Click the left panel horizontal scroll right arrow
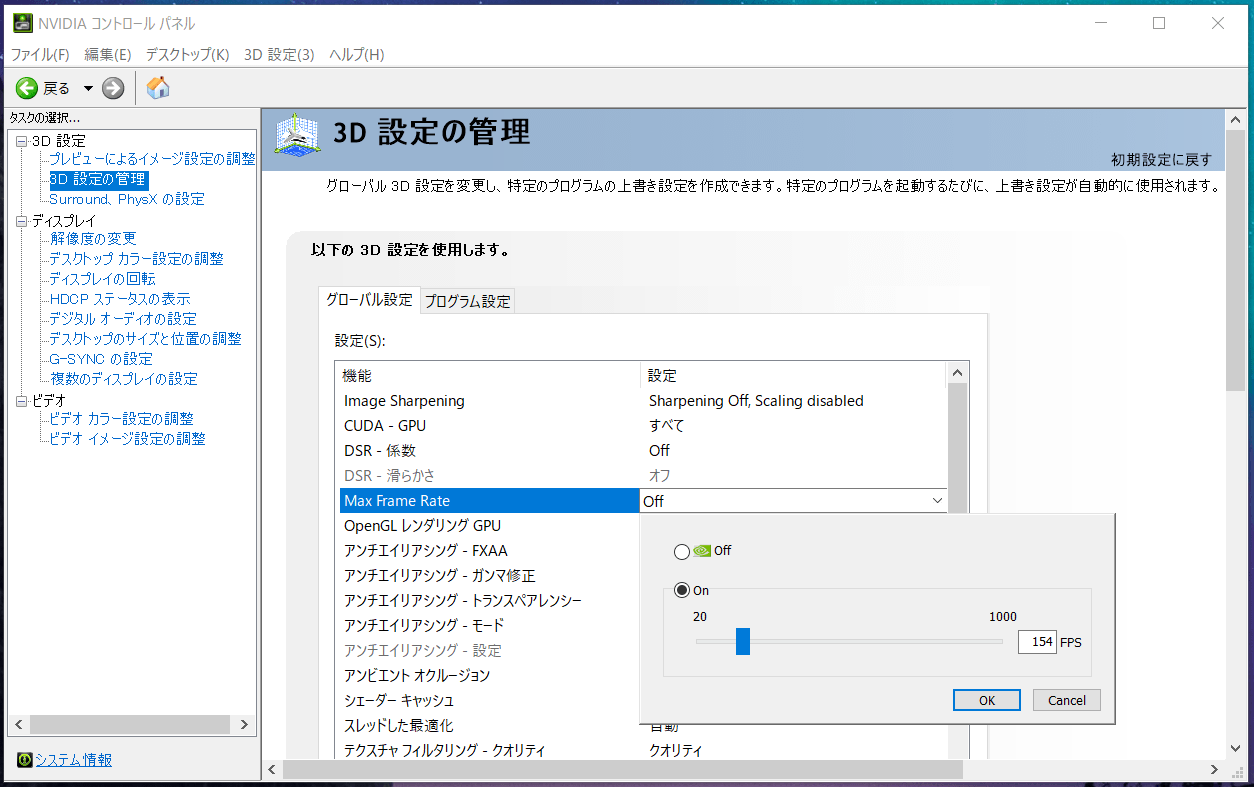 [x=245, y=725]
